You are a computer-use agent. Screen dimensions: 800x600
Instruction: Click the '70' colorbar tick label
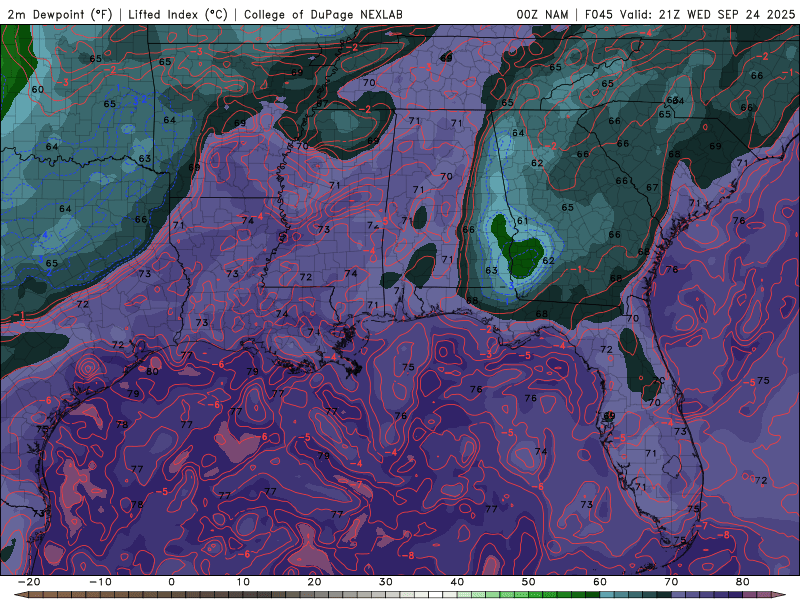[671, 582]
